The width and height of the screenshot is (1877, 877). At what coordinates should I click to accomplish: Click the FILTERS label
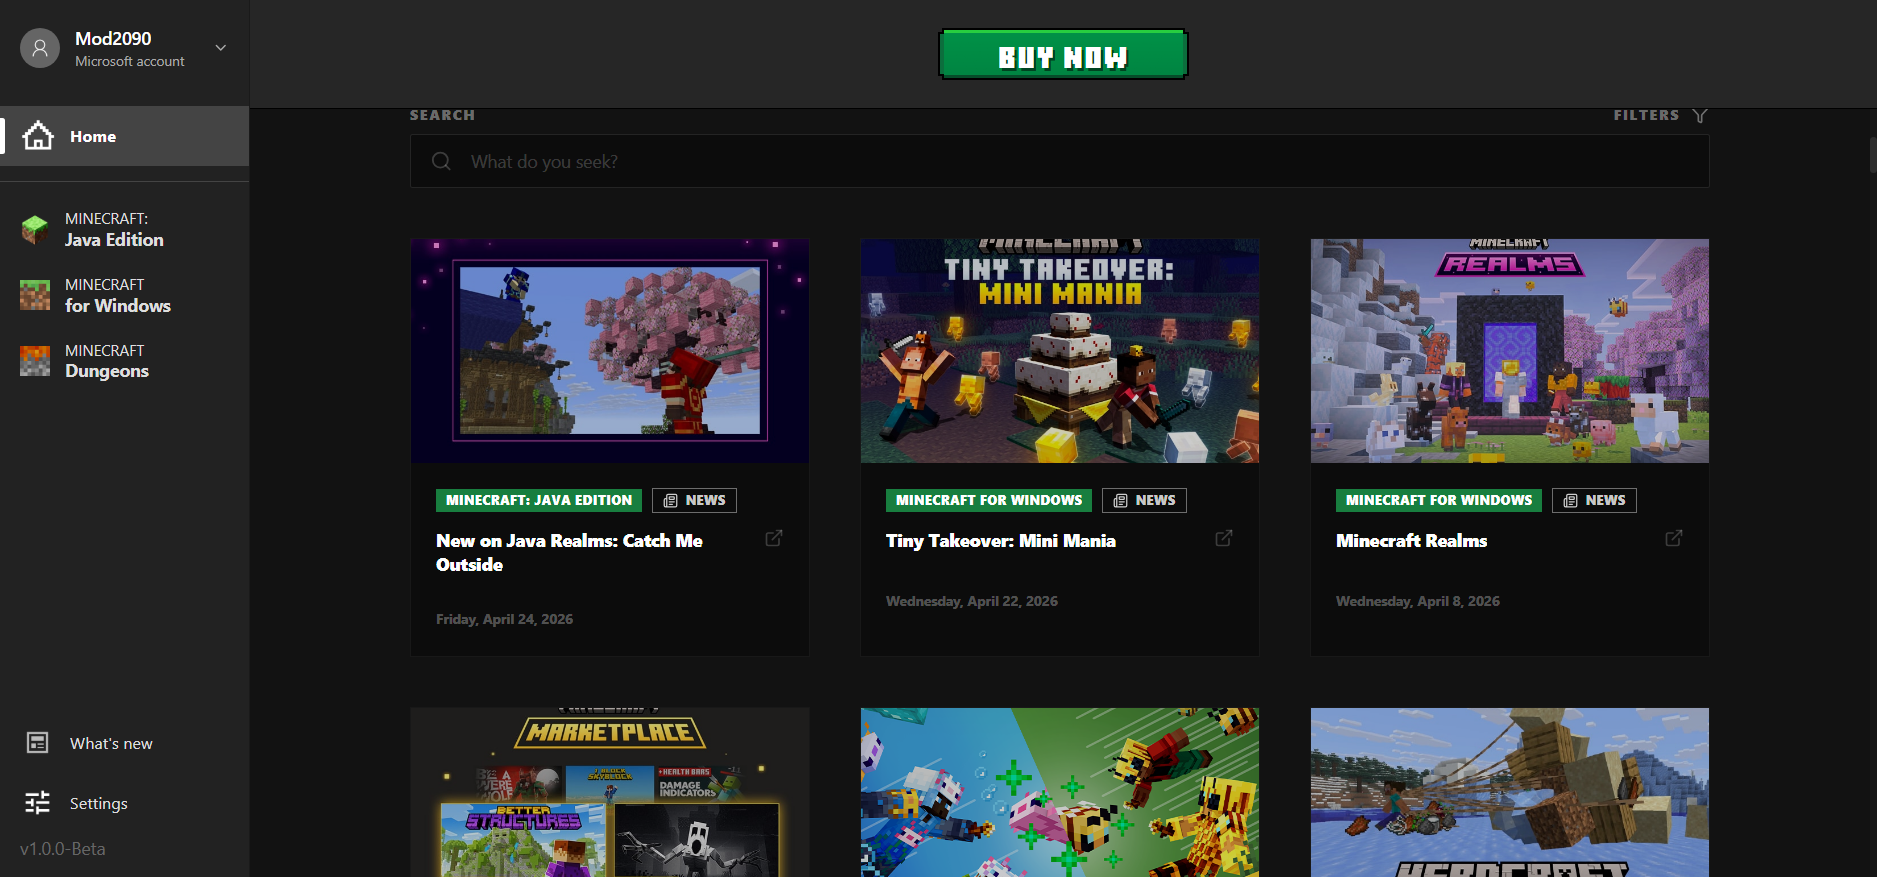click(x=1646, y=115)
